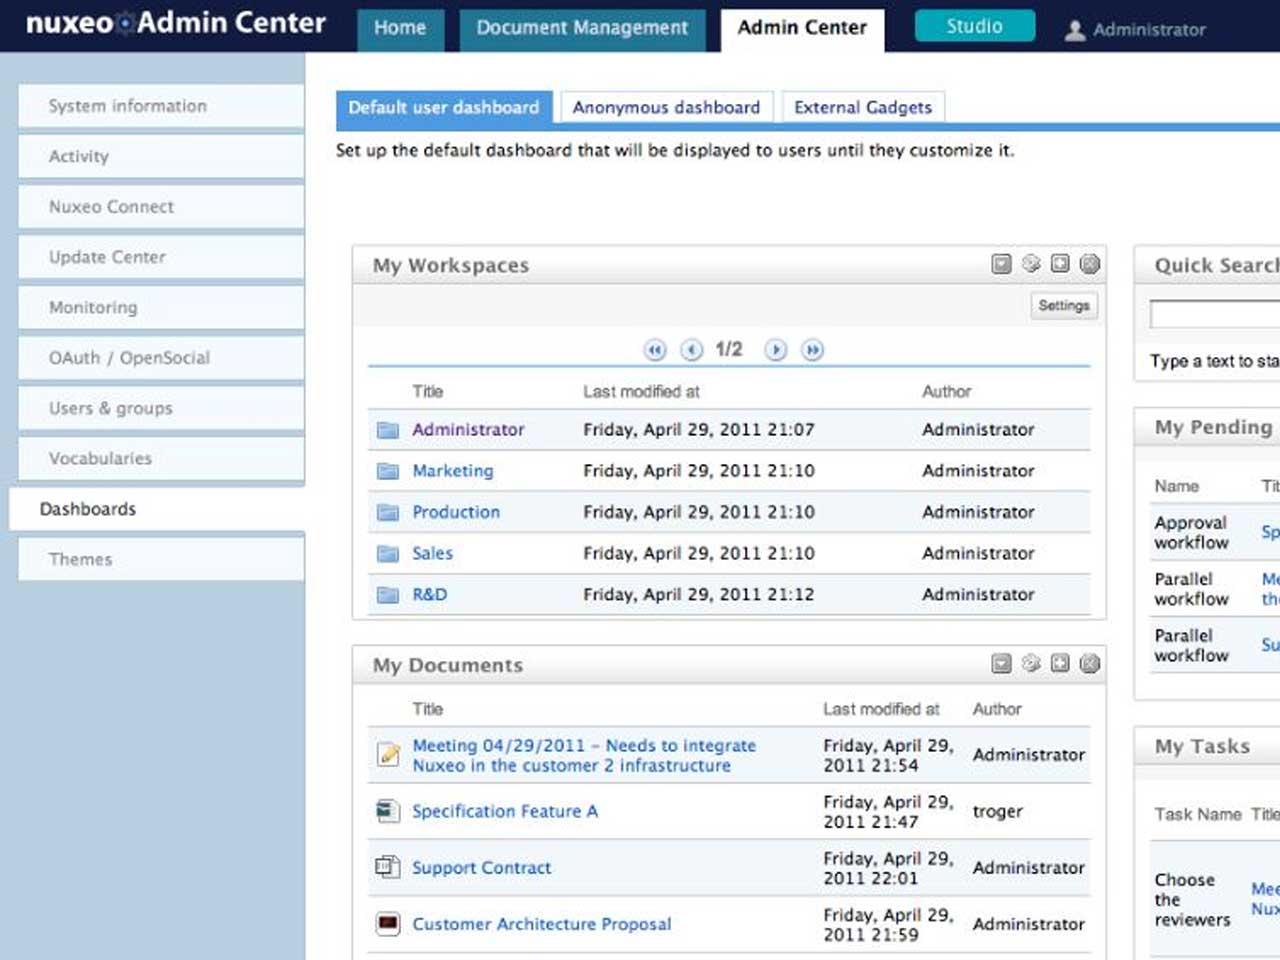Open System information in sidebar
Screen dimensions: 1280x960
(161, 106)
